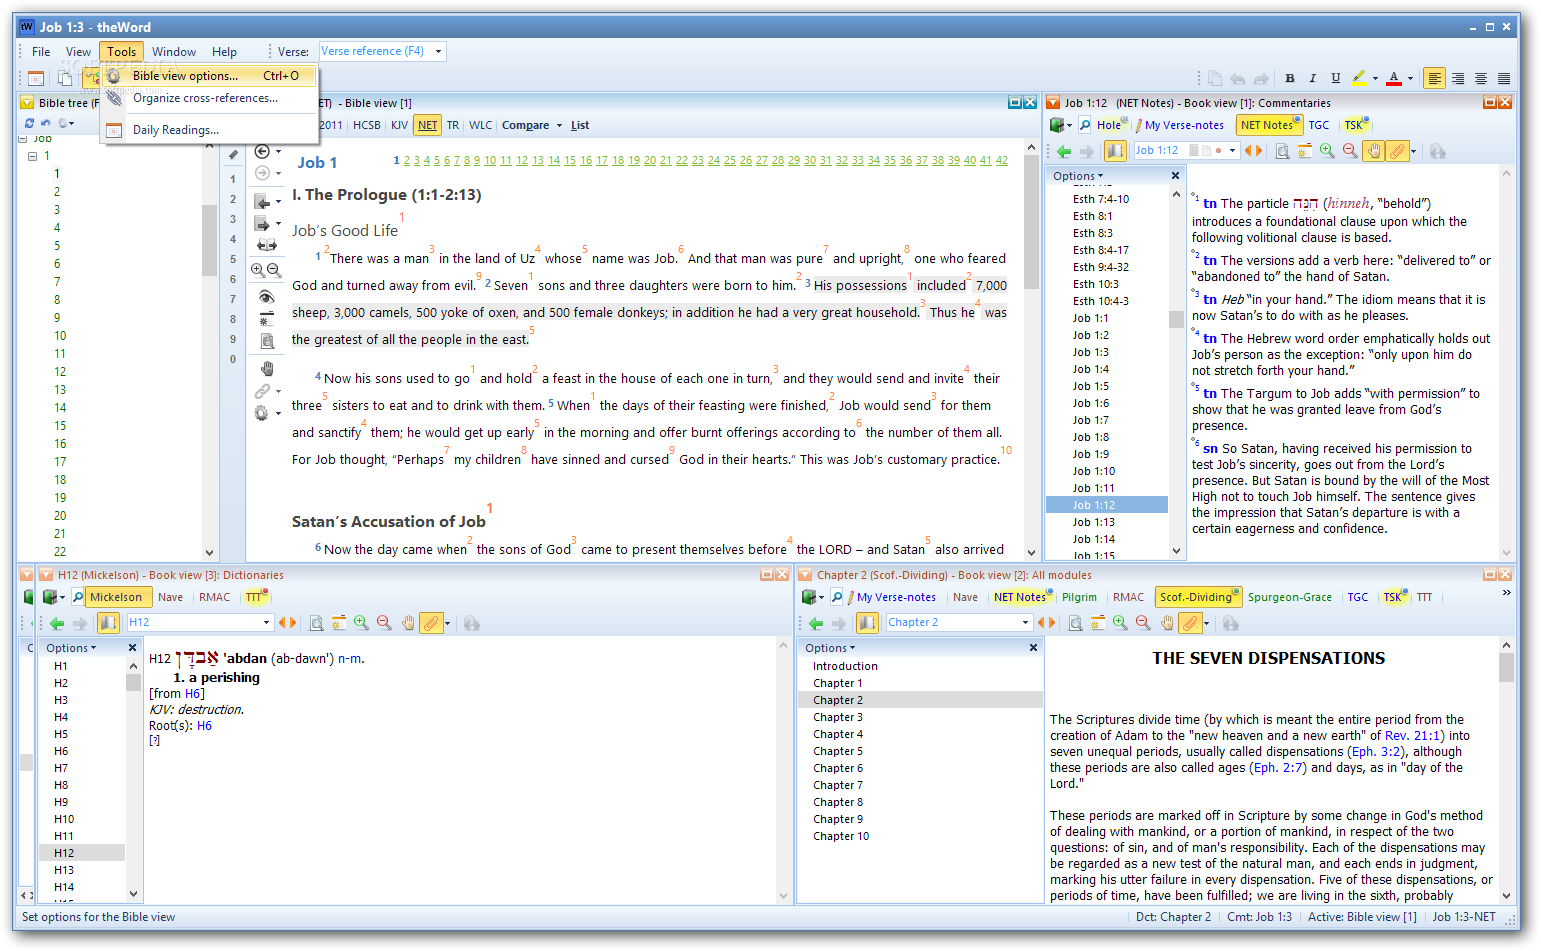Screen dimensions: 1541x951
Task: Click the search magnifier in Commentaries view
Action: tap(1085, 125)
